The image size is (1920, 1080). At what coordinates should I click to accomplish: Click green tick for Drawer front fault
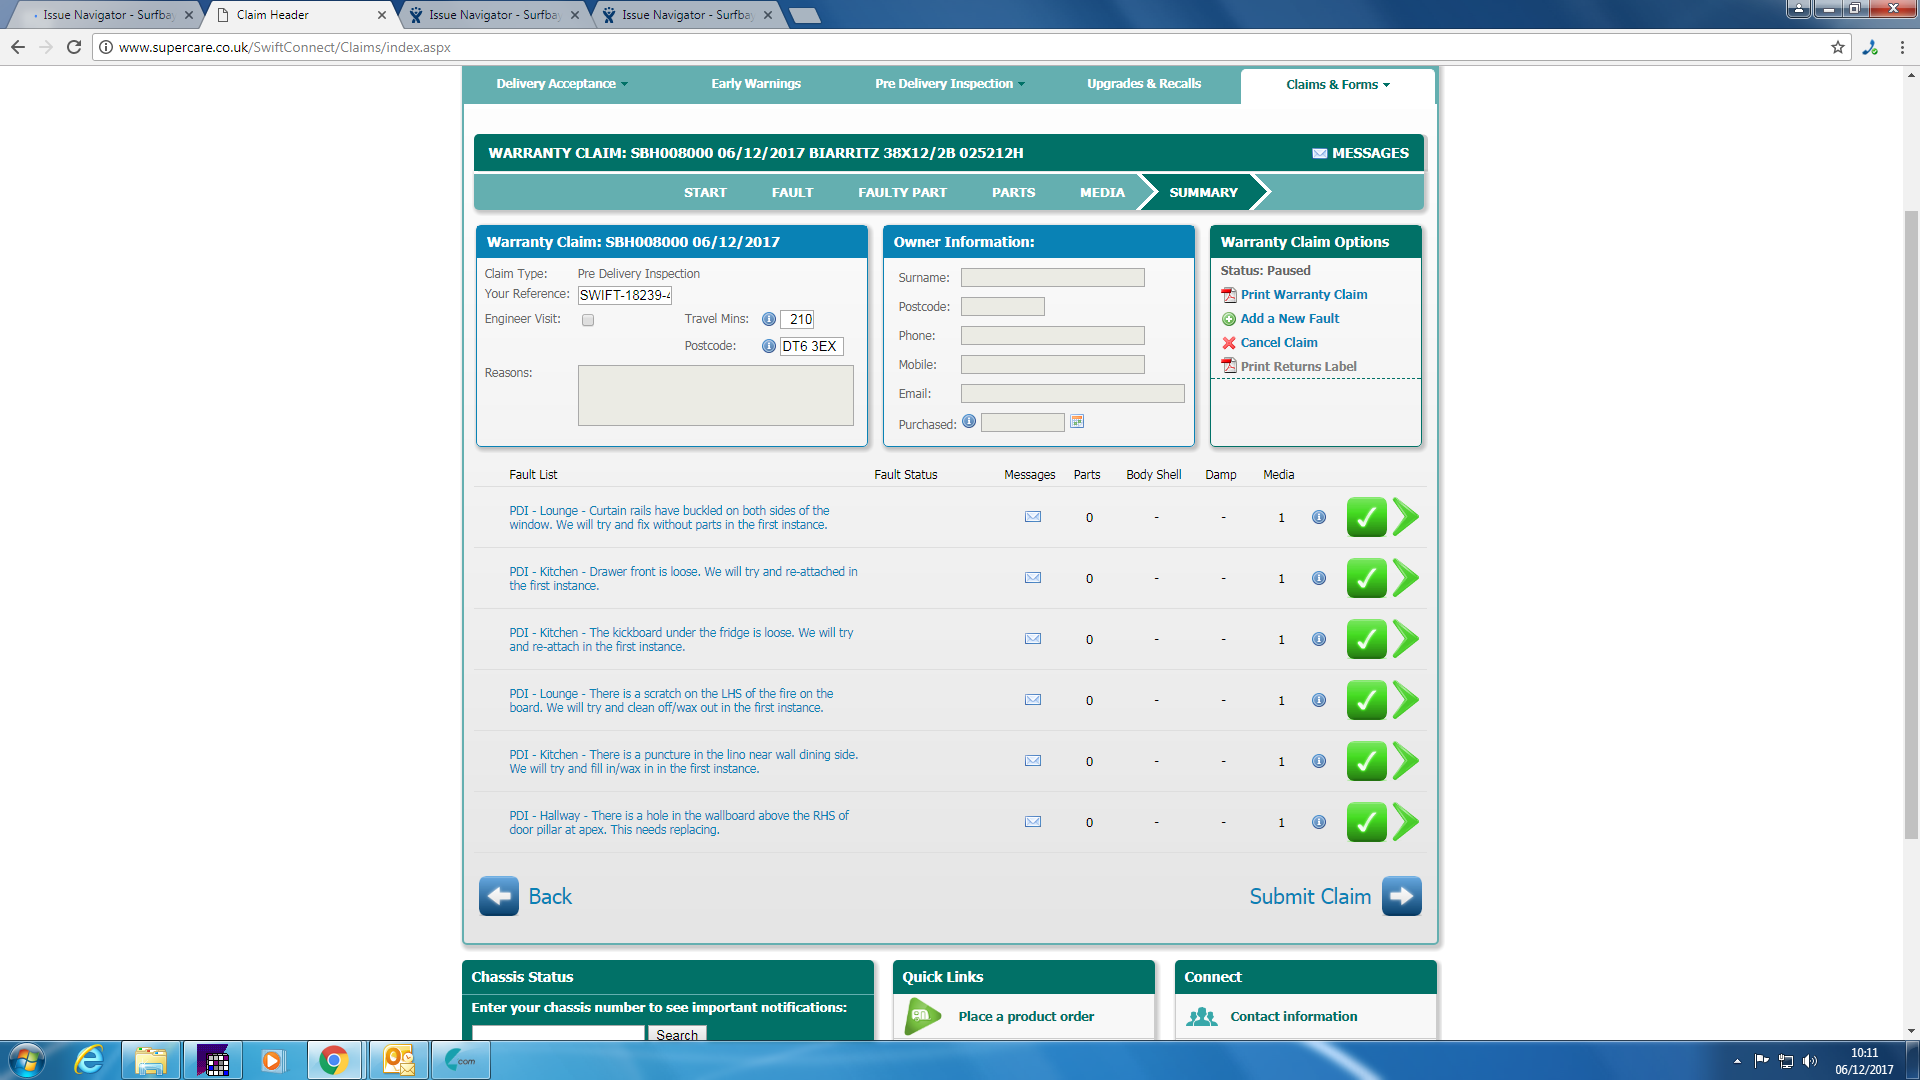1366,578
